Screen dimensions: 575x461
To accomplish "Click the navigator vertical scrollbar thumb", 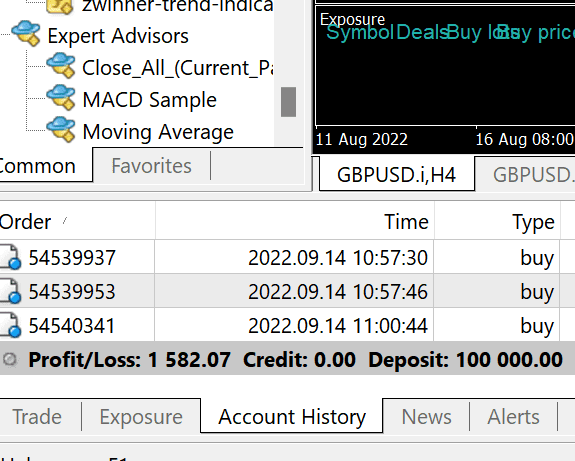I will [x=288, y=102].
